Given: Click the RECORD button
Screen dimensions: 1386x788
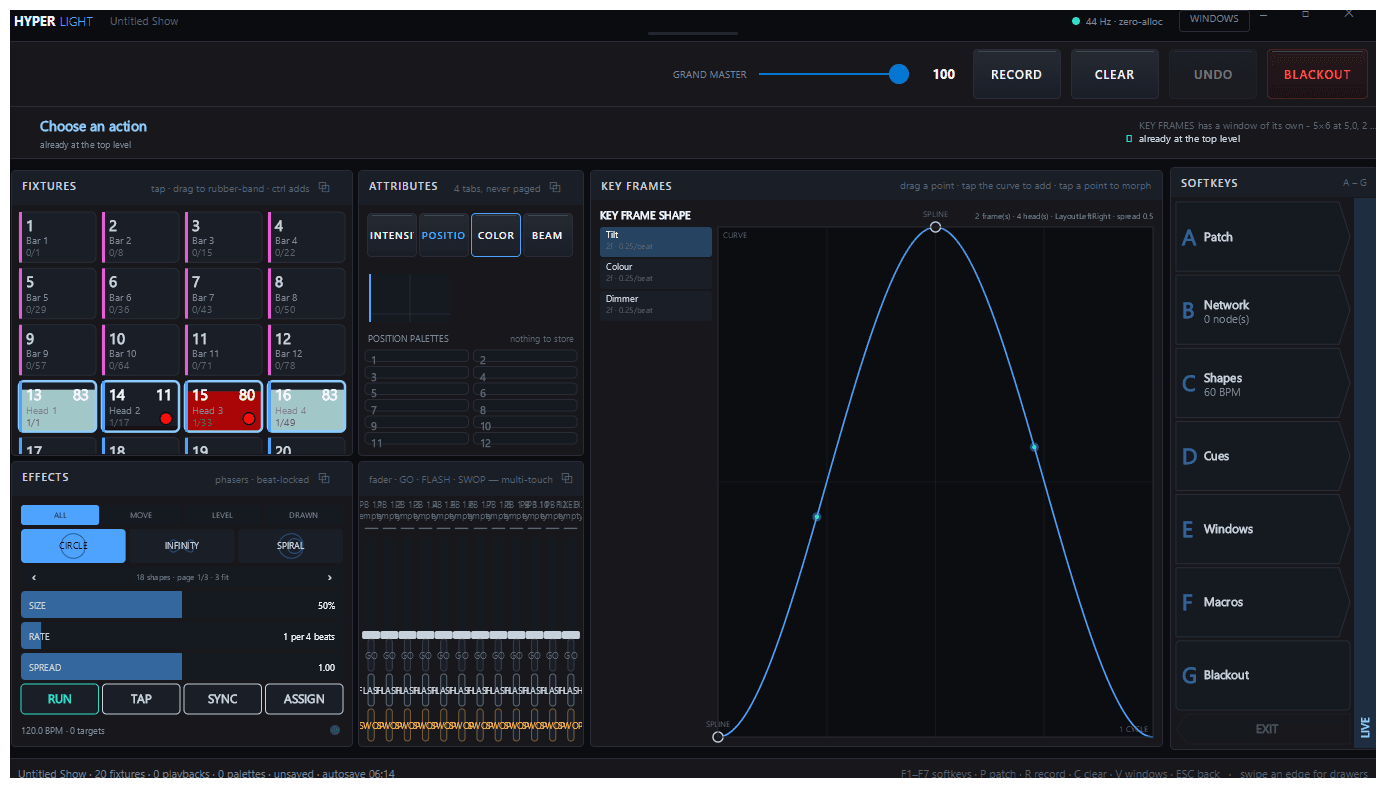Looking at the screenshot, I should [x=1016, y=75].
